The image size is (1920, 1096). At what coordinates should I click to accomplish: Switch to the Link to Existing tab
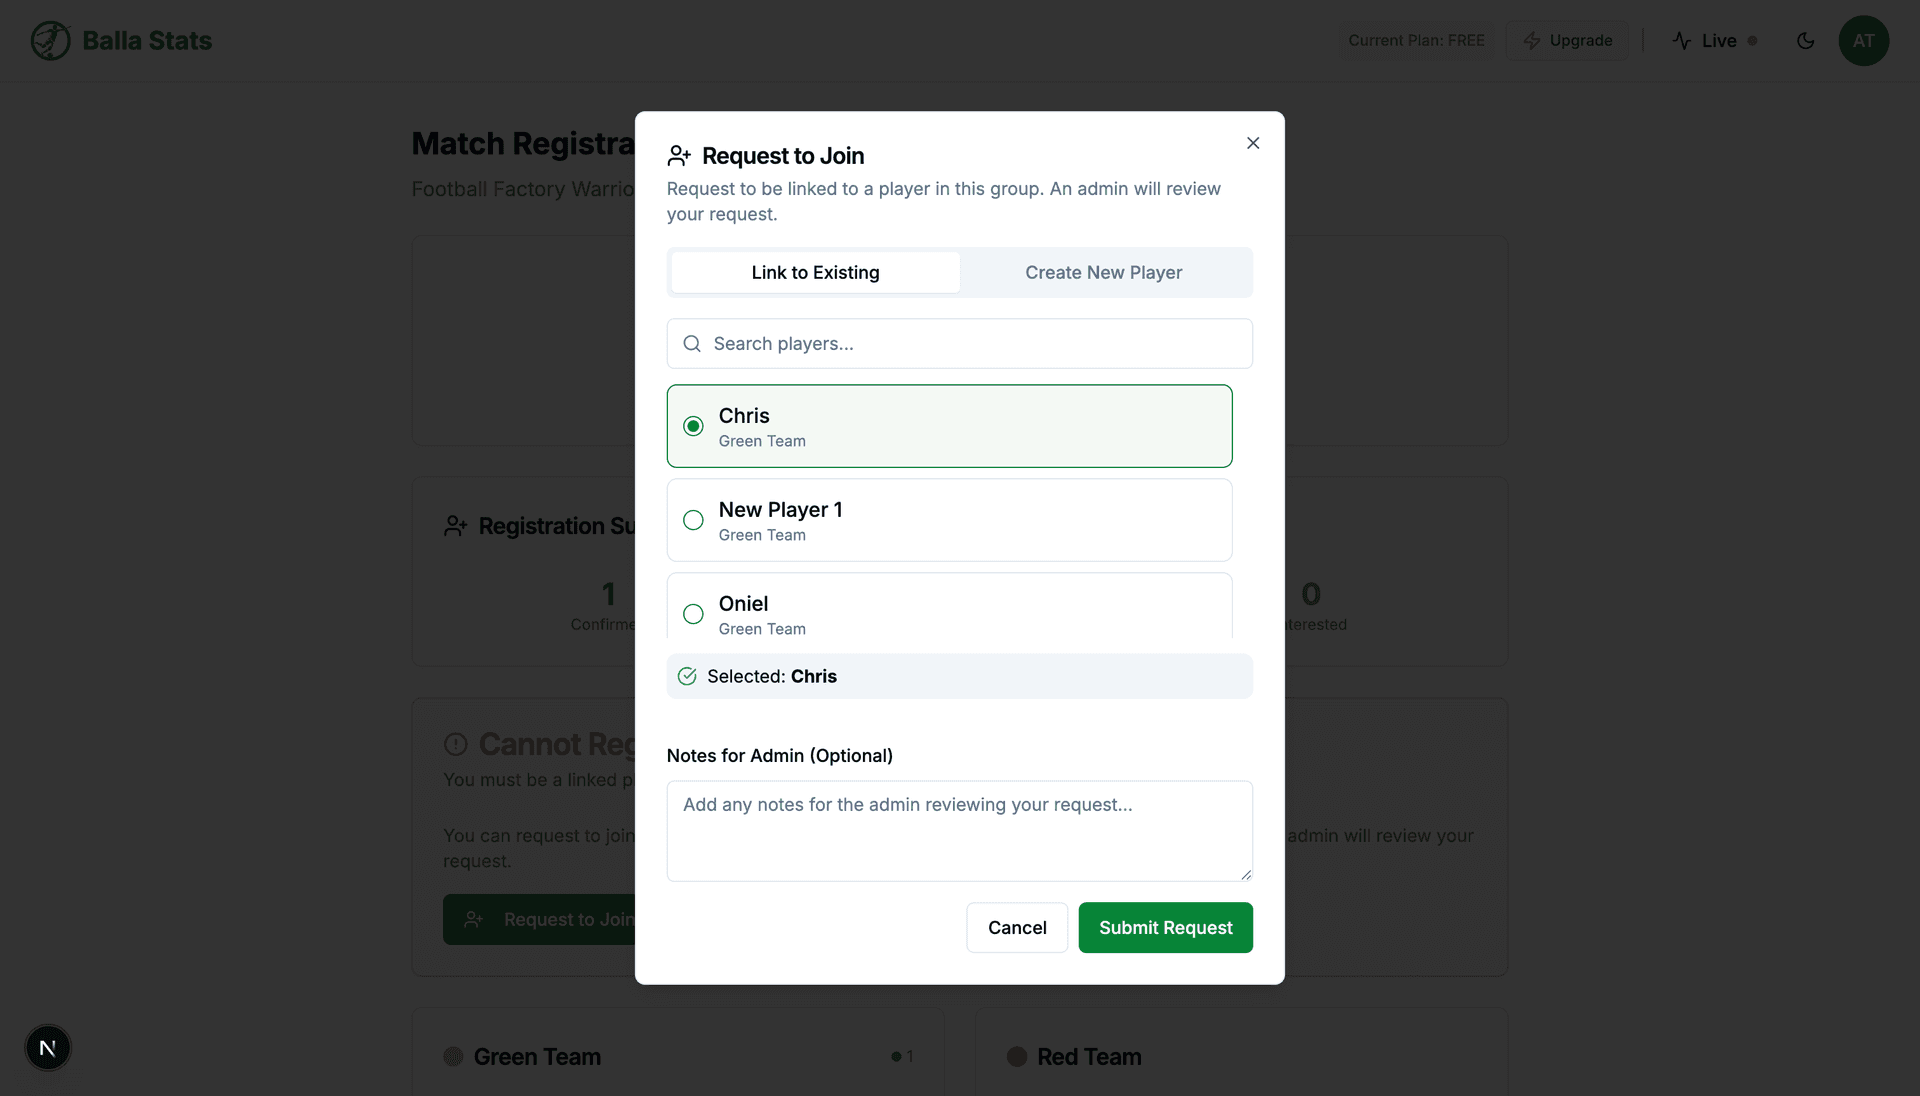click(x=814, y=272)
